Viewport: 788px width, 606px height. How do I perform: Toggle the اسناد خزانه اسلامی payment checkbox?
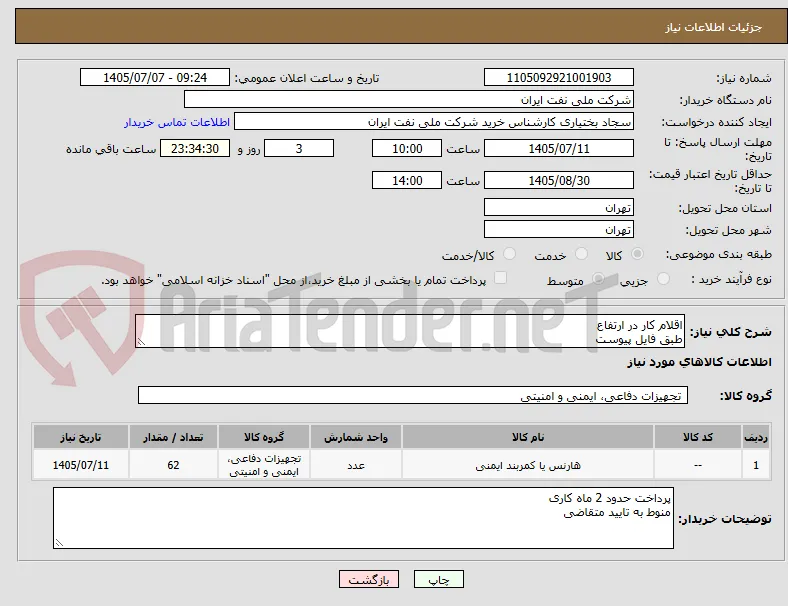click(x=501, y=278)
